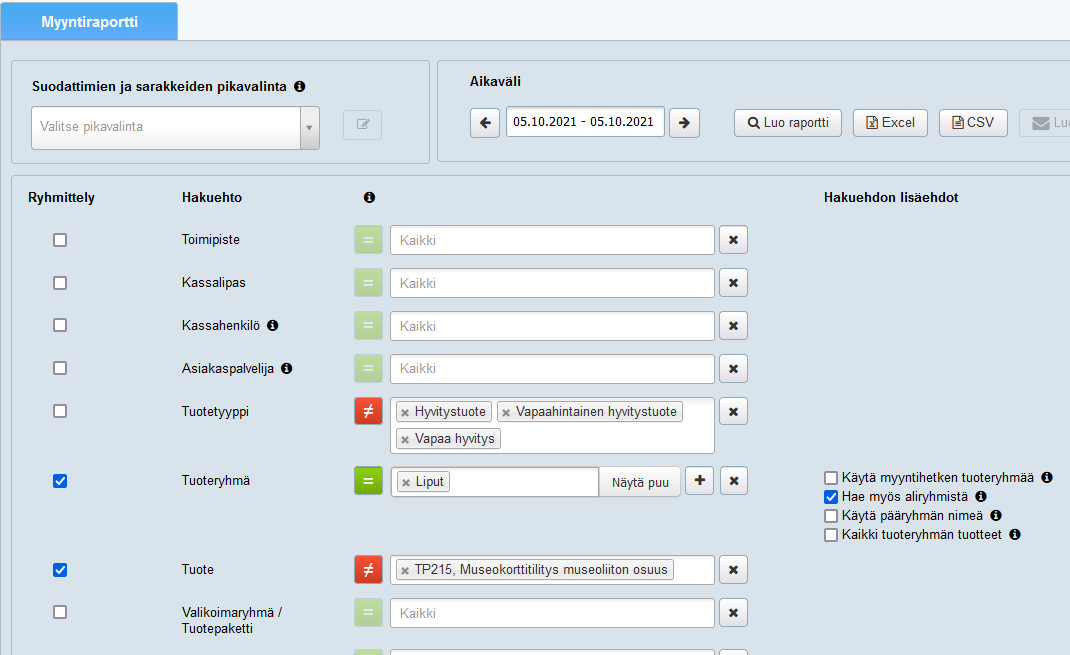Click the edit quick selection pencil icon
This screenshot has height=655, width=1070.
point(362,125)
